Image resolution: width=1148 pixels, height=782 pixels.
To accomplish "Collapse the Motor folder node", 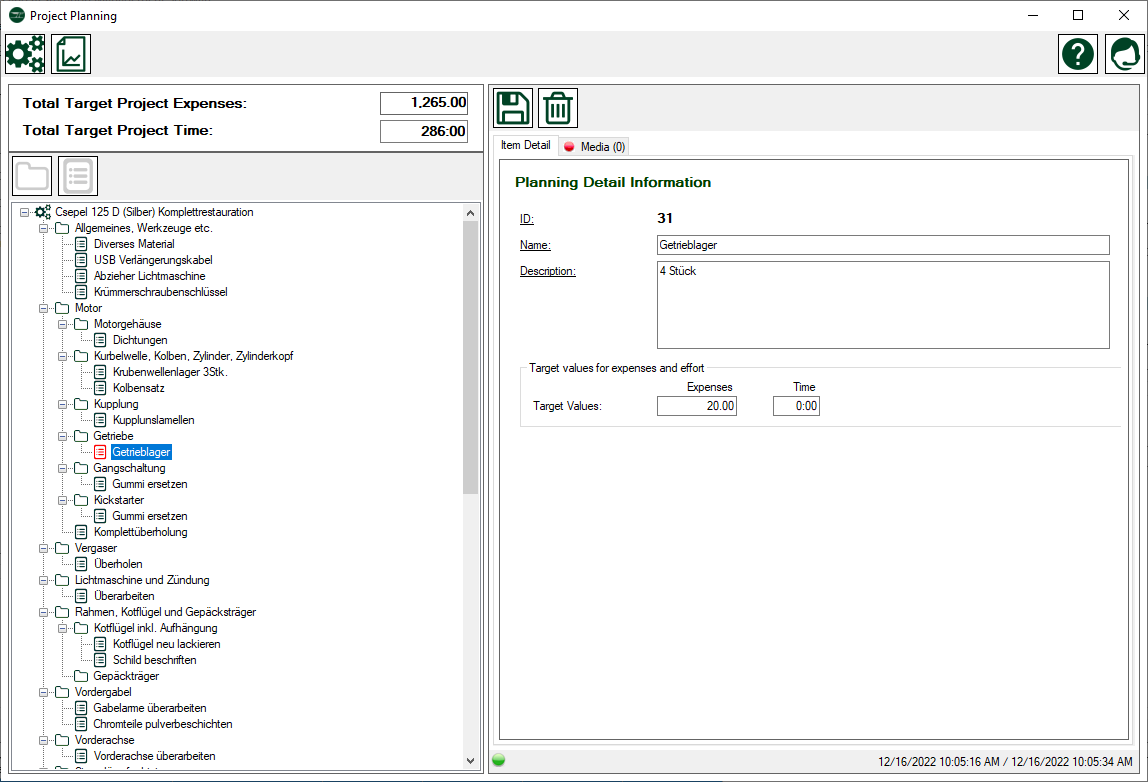I will [x=43, y=308].
